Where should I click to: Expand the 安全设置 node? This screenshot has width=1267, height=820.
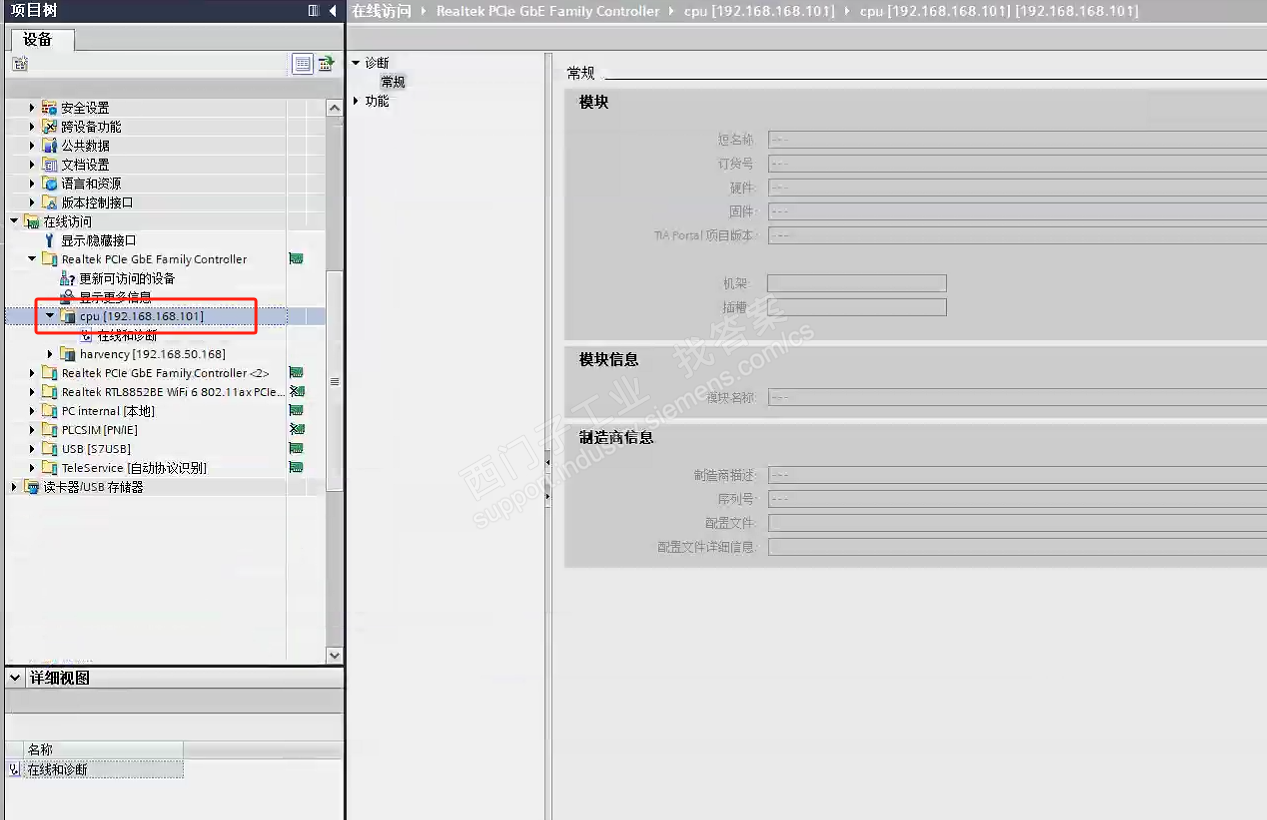pyautogui.click(x=32, y=108)
